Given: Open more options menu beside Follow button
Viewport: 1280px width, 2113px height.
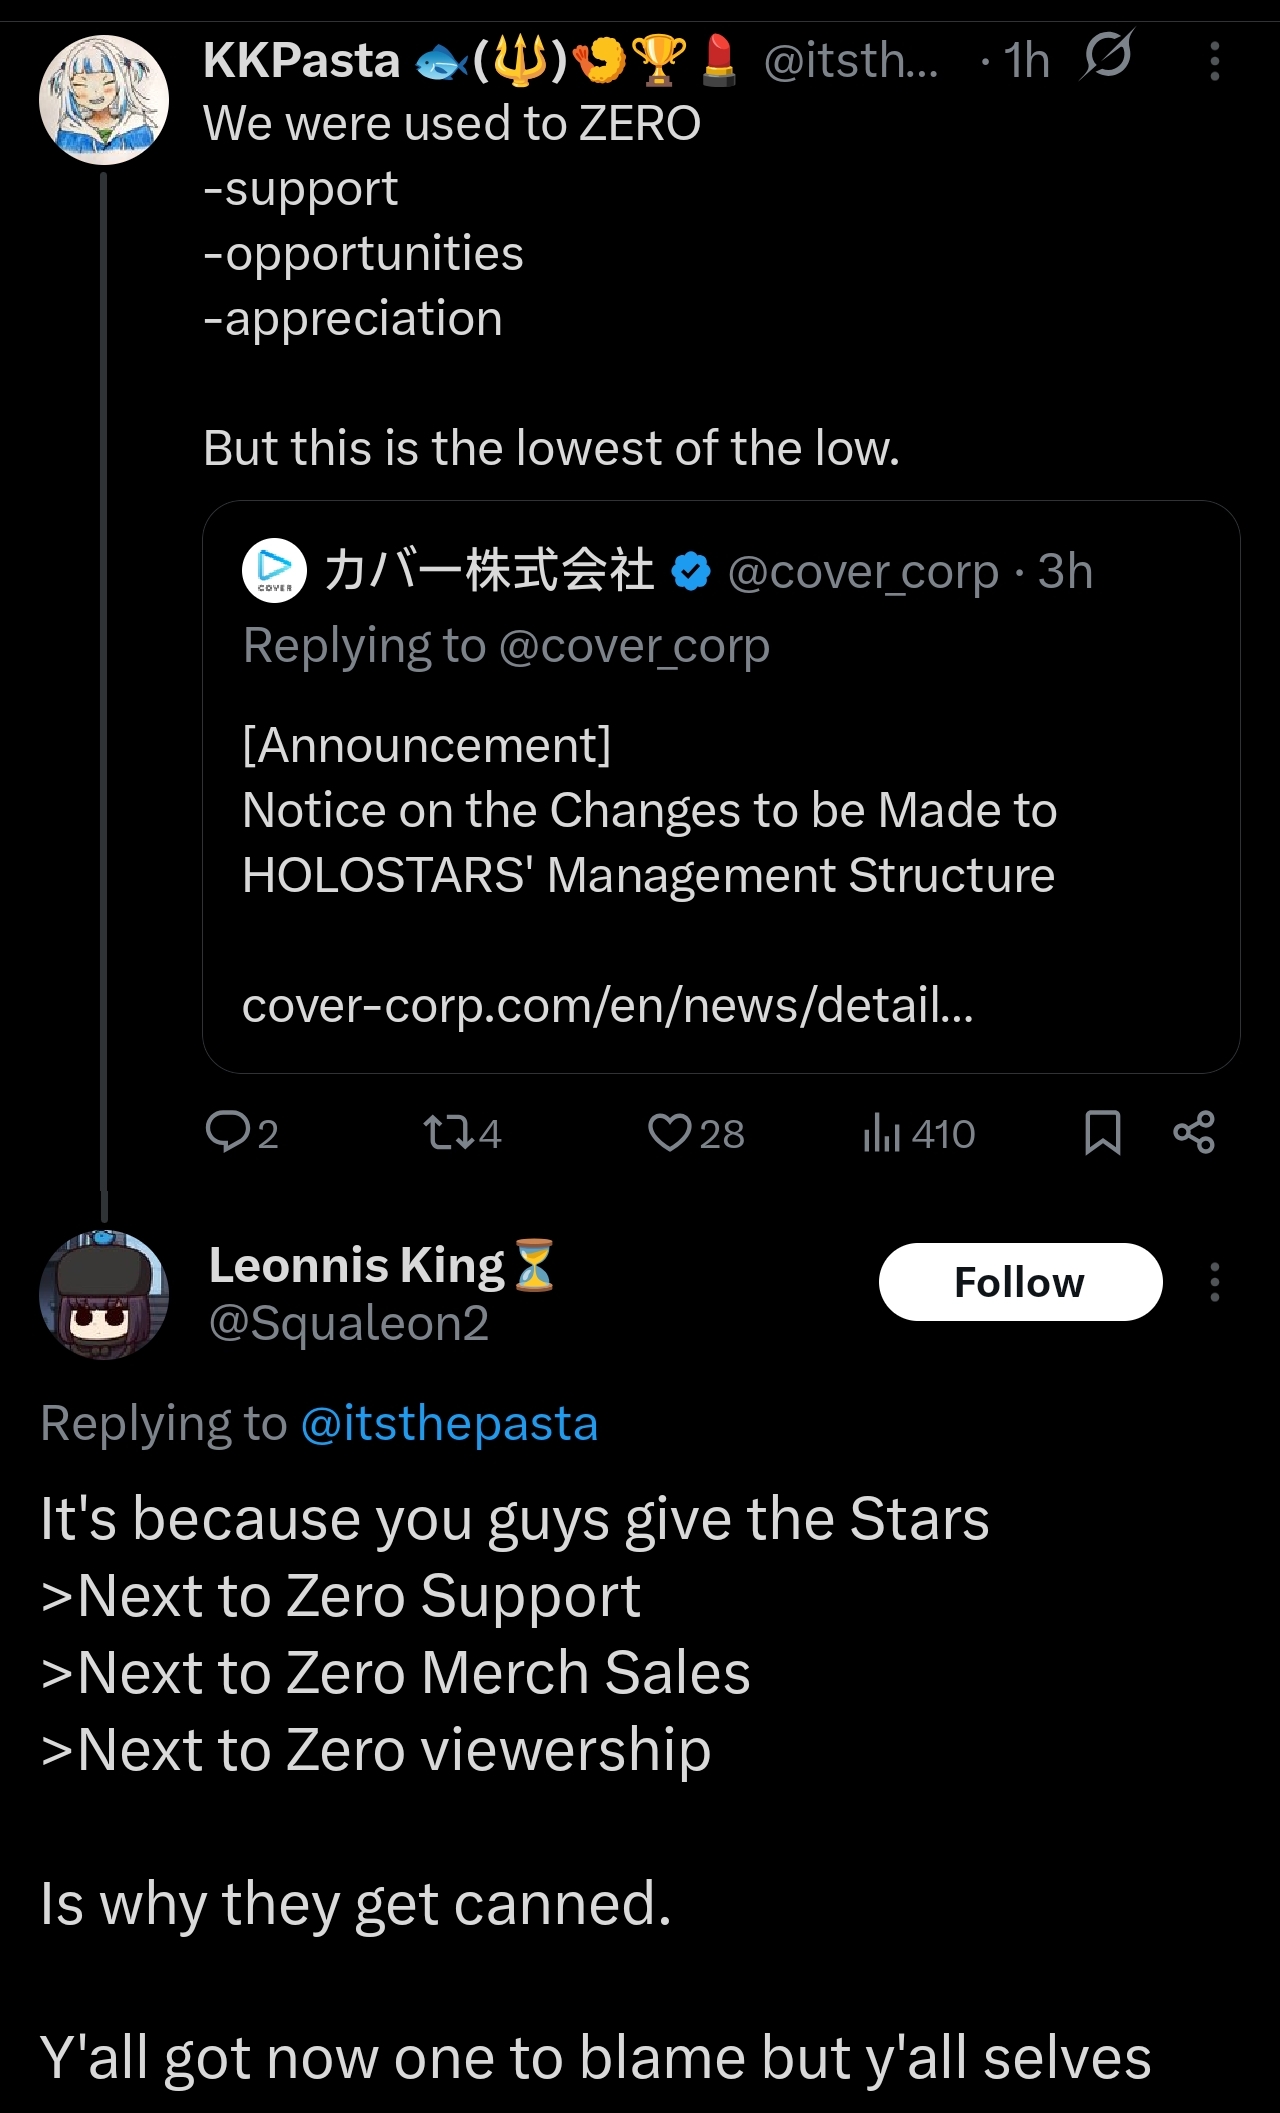Looking at the screenshot, I should click(x=1214, y=1282).
